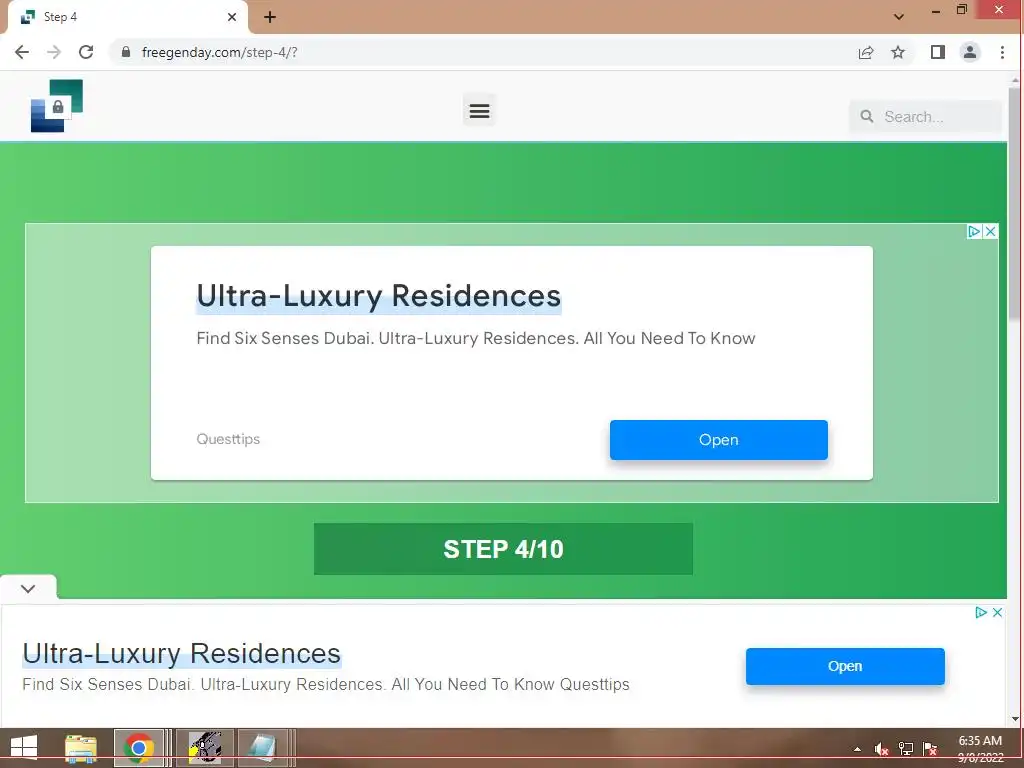Click Open button in top ad
Screen dimensions: 1024x768
718,440
